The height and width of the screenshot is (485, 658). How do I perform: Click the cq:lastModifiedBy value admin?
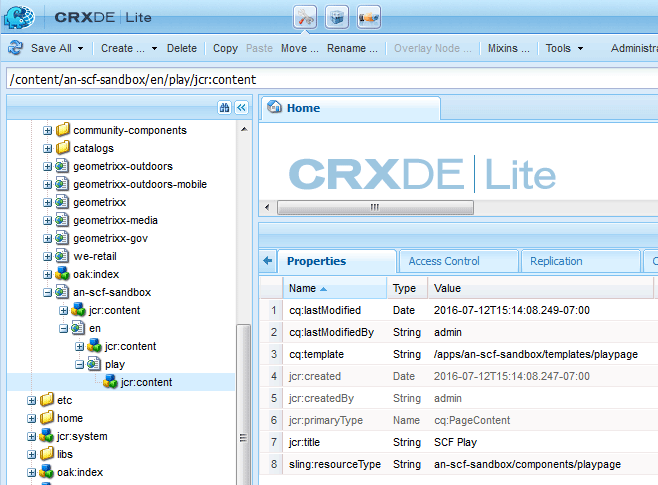click(x=448, y=332)
